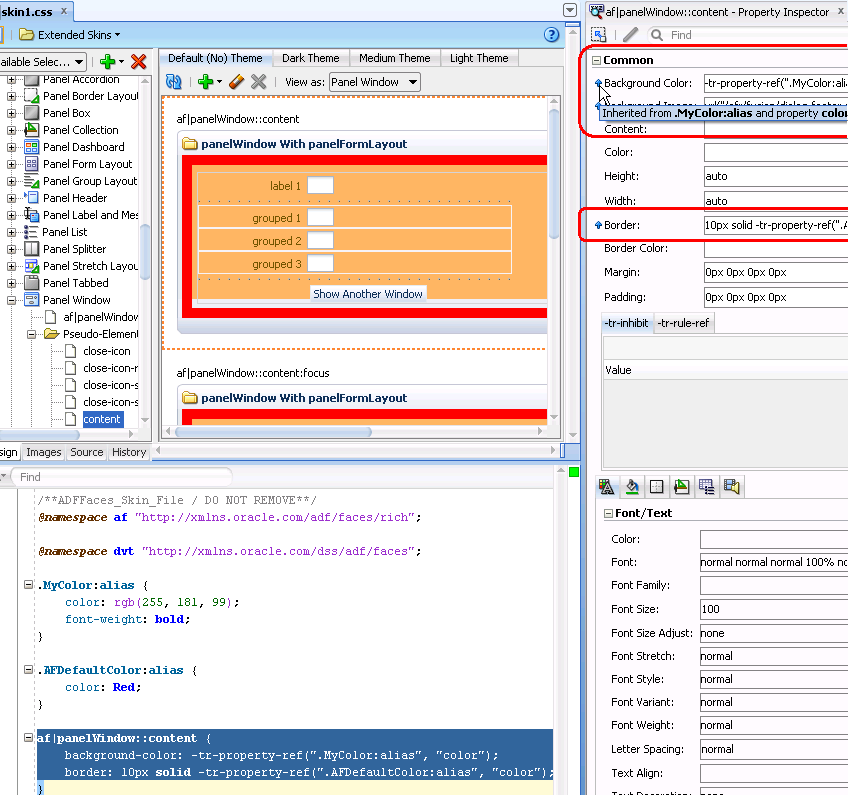Image resolution: width=848 pixels, height=795 pixels.
Task: Open the media category icon in Property Inspector
Action: pos(732,486)
